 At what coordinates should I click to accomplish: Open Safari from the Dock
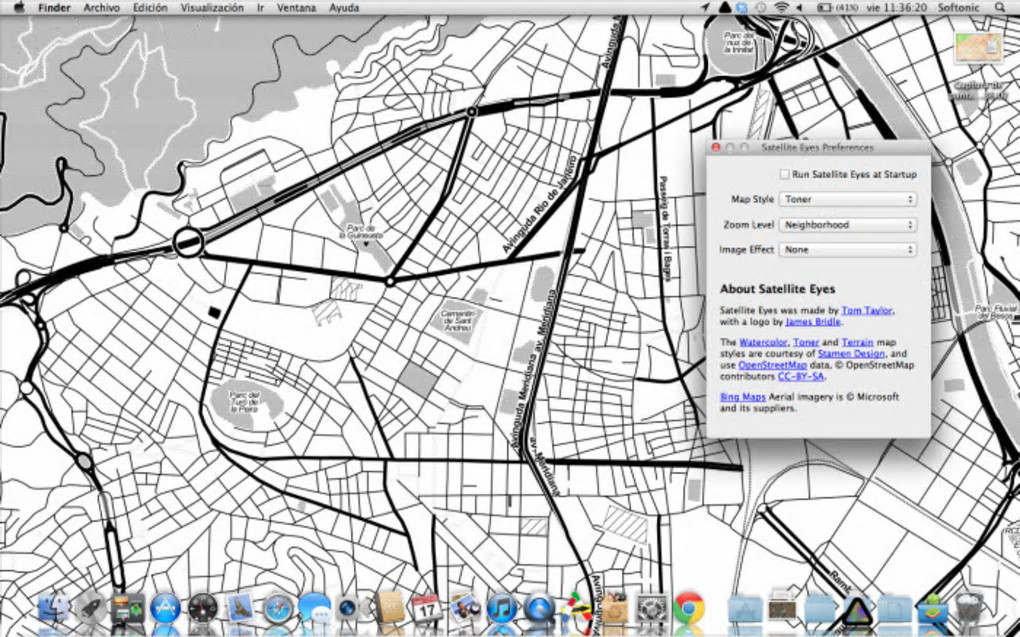277,607
